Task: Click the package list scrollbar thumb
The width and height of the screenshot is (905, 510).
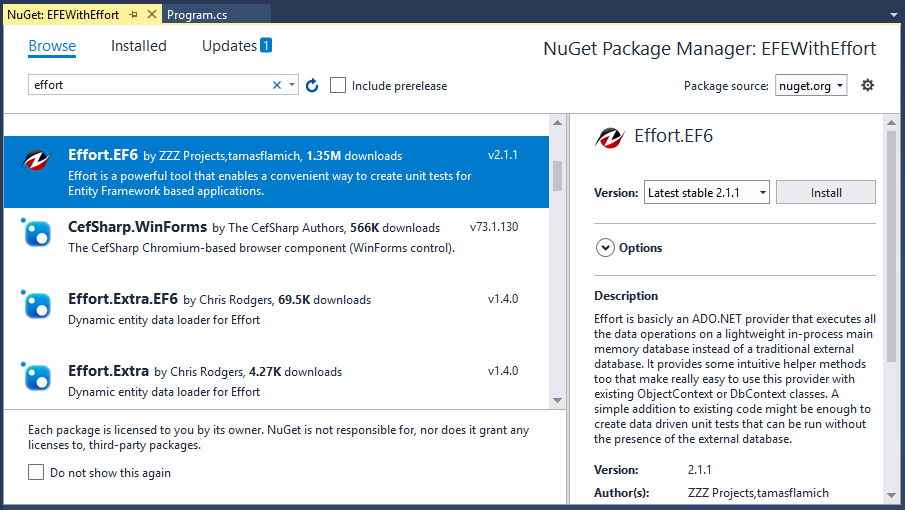Action: (557, 175)
